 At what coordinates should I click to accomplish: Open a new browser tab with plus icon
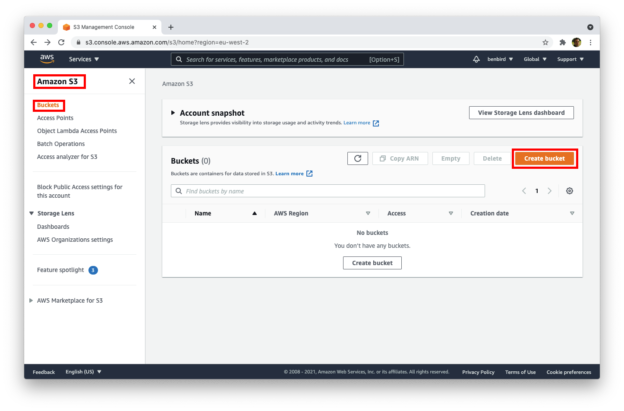click(x=171, y=27)
